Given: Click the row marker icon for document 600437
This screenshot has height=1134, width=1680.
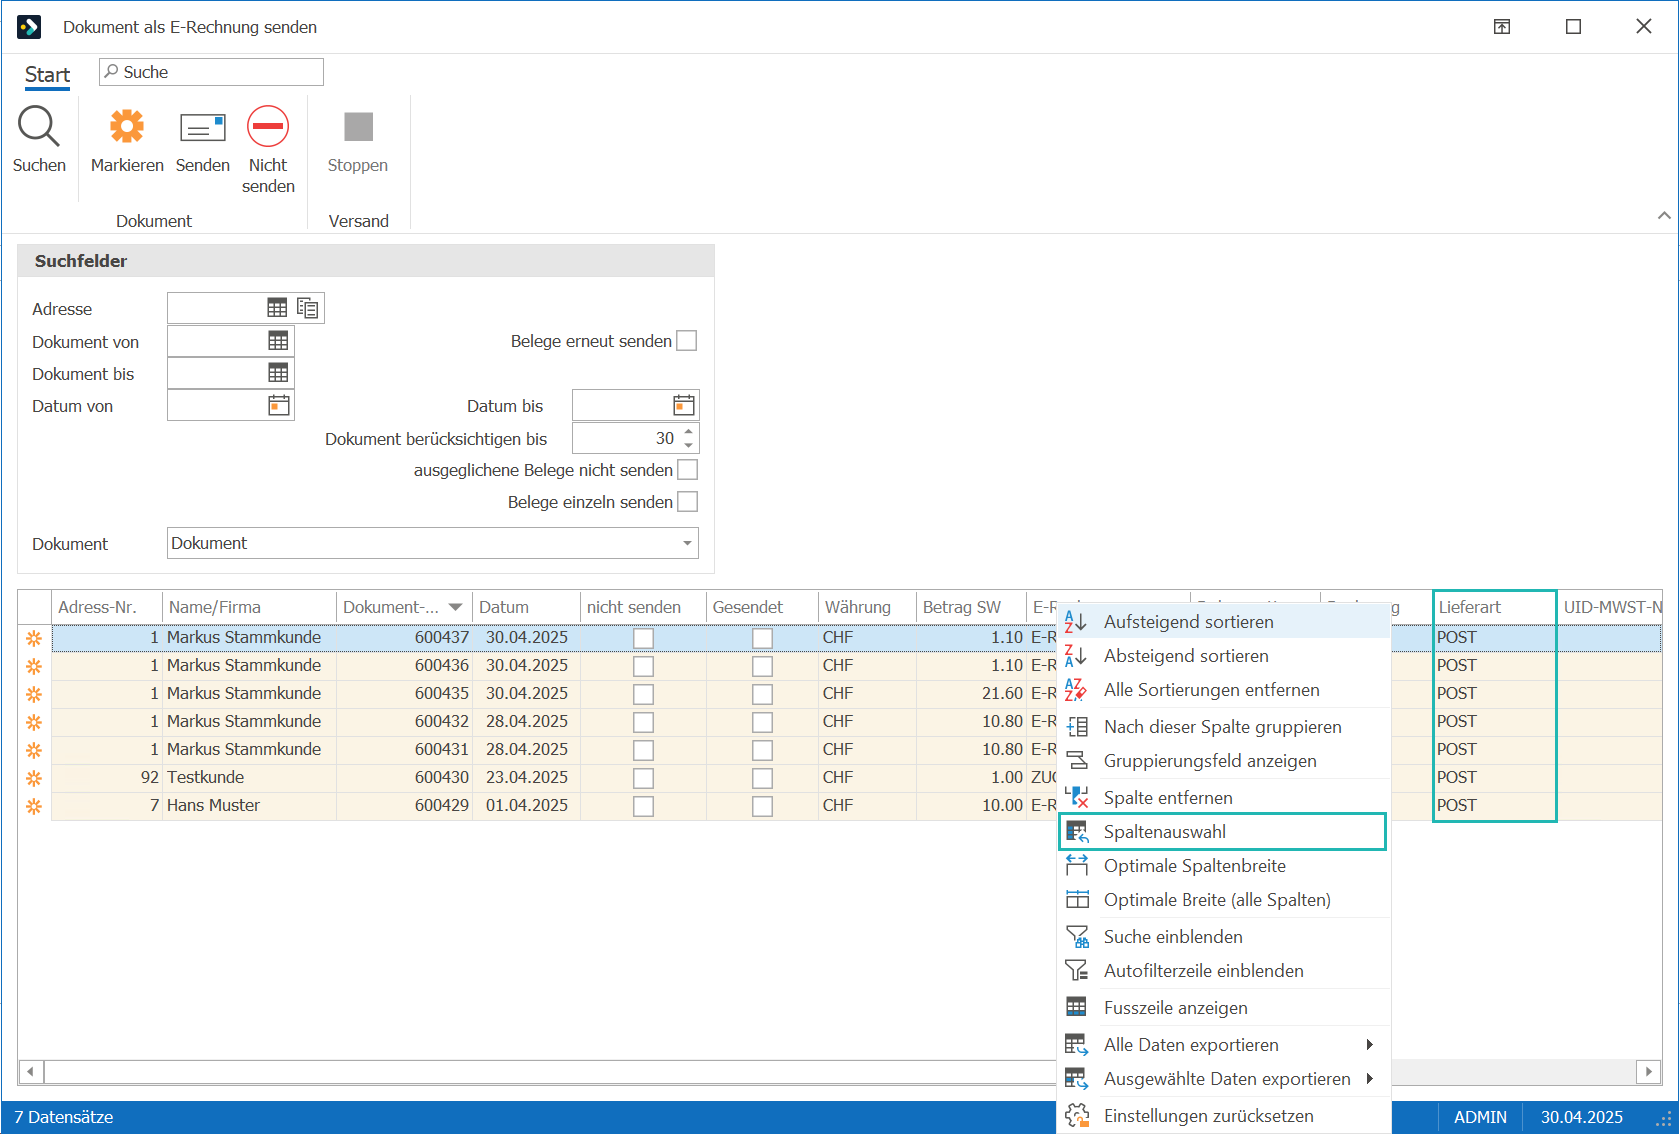Looking at the screenshot, I should (x=34, y=638).
